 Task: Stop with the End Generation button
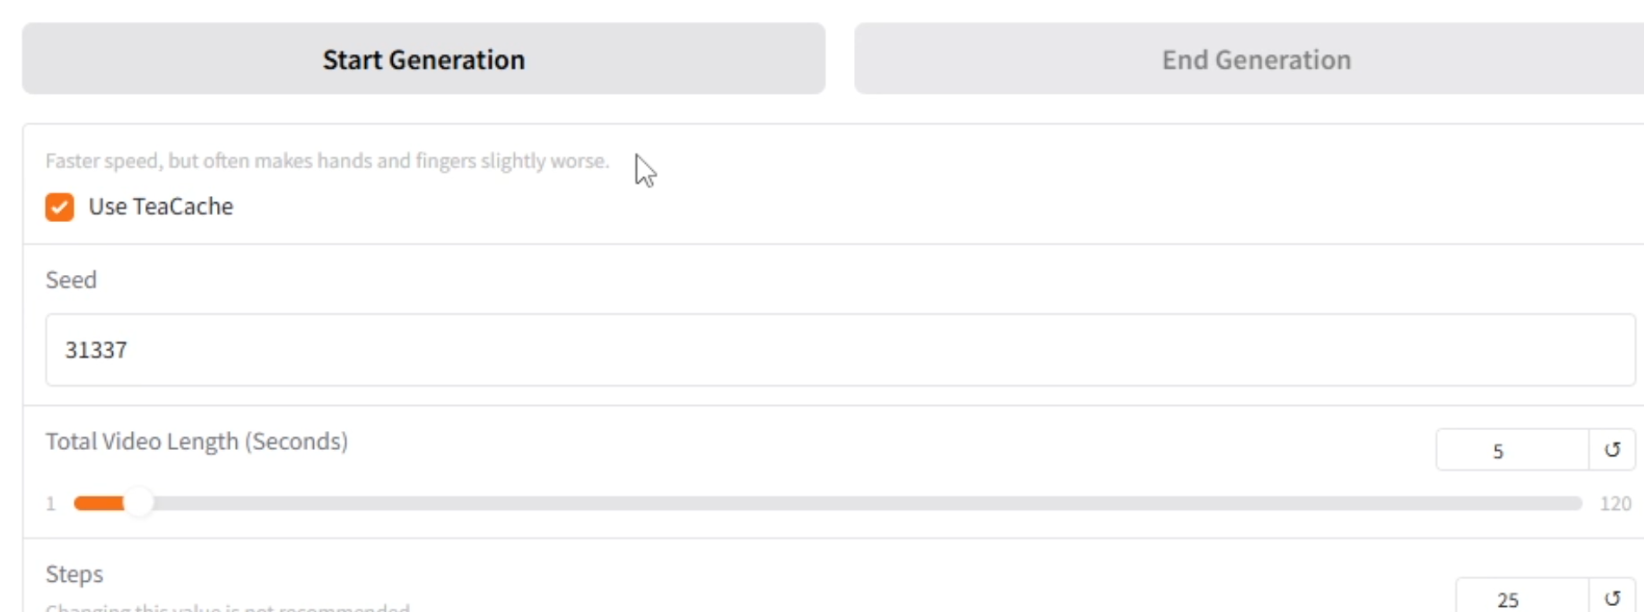click(1249, 59)
